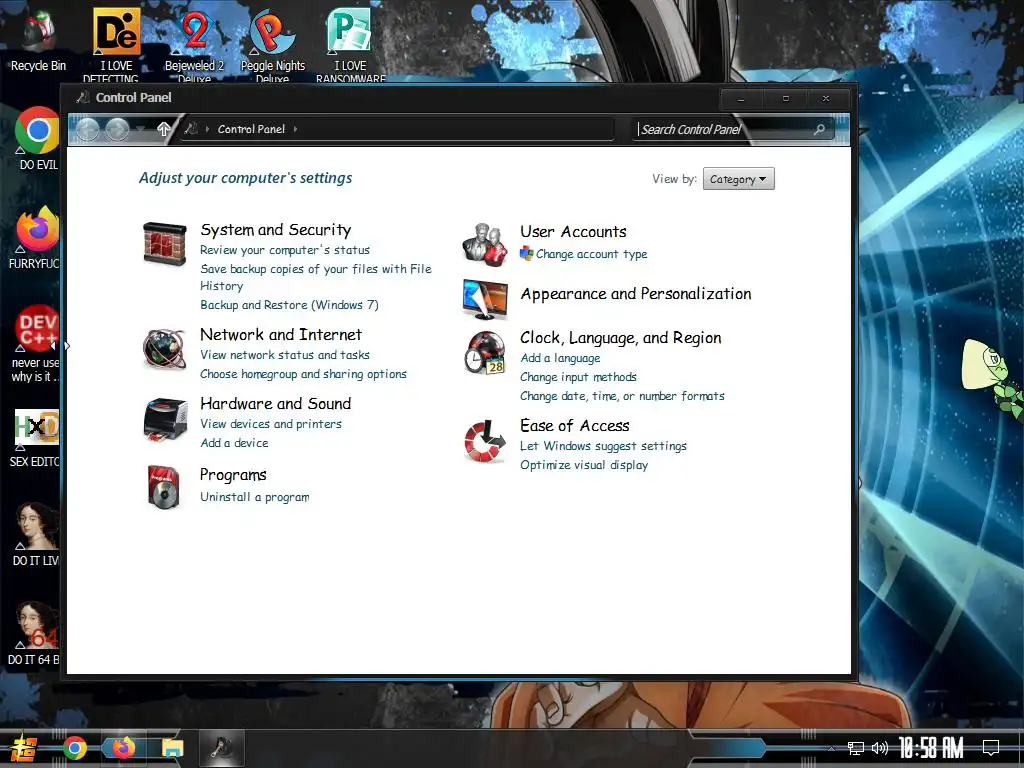The image size is (1024, 768).
Task: Click the Forward arrow in Control Panel
Action: tap(118, 129)
